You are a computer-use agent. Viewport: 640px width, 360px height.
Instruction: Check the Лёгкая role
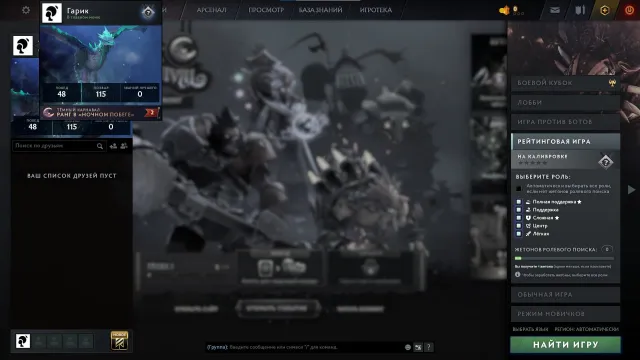(518, 234)
